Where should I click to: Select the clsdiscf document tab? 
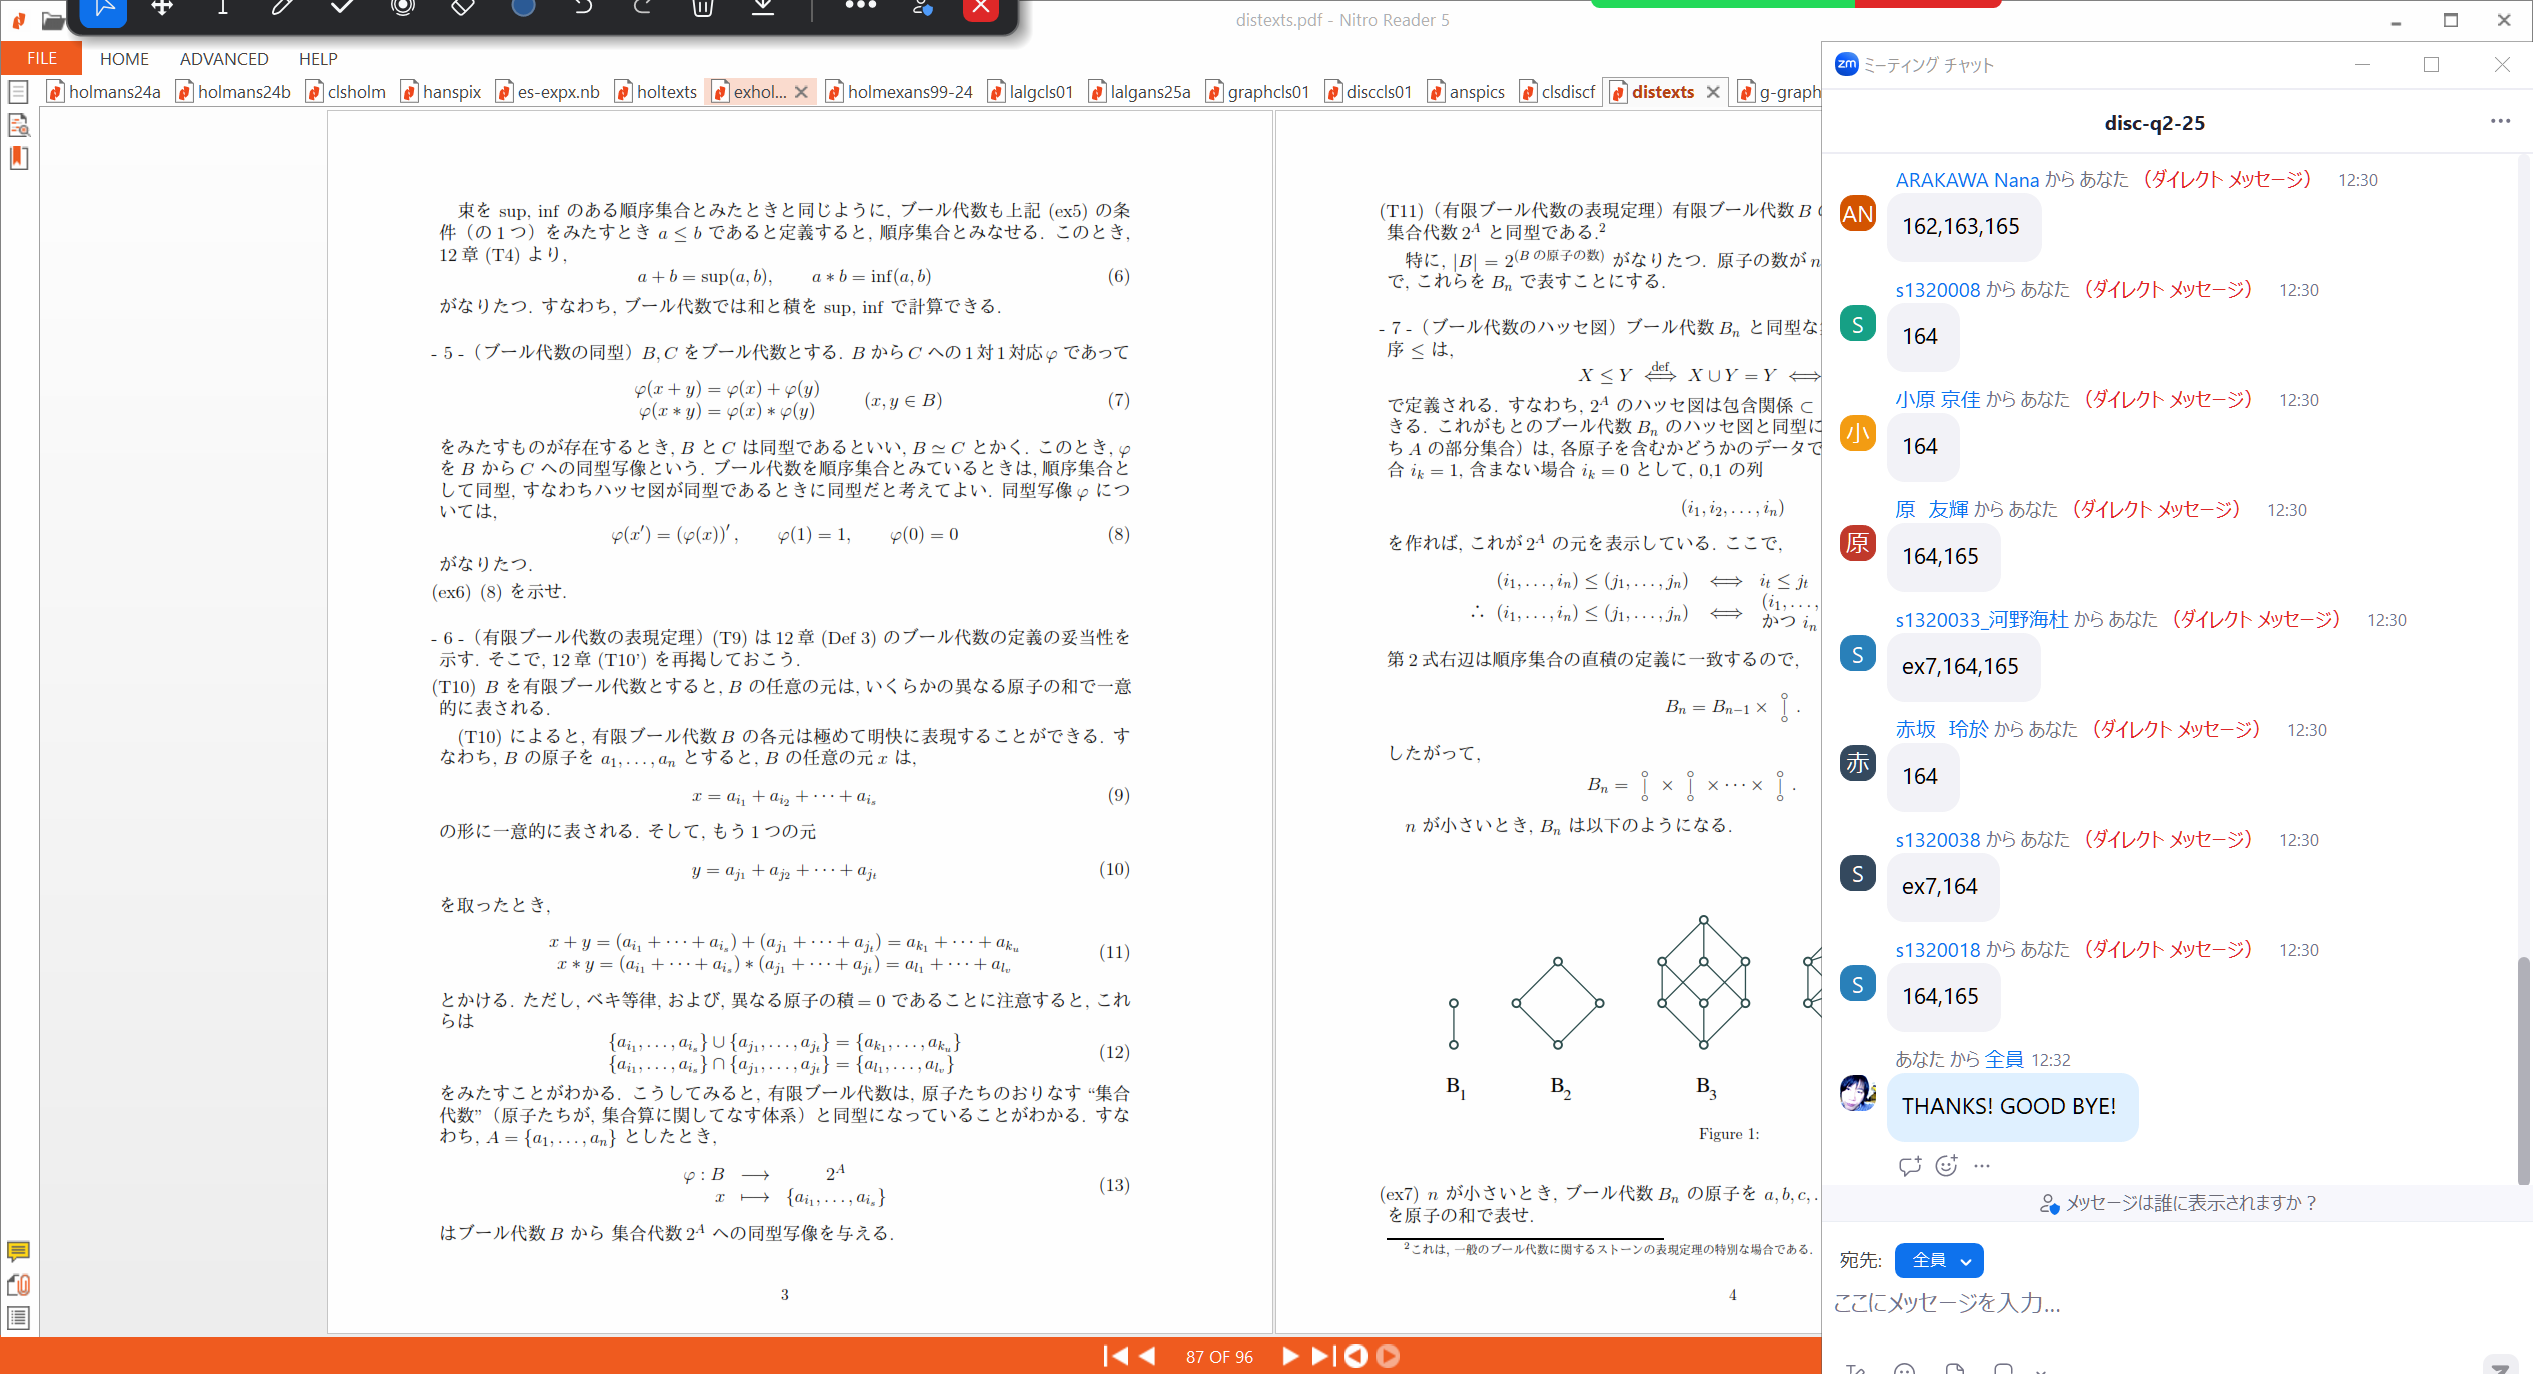[1558, 92]
